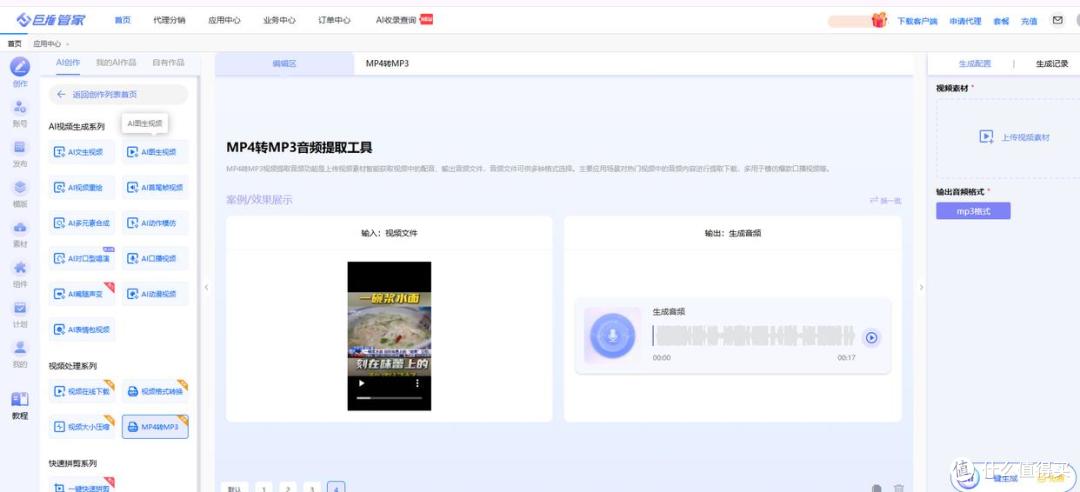Open the 计划 (plan) sidebar icon

pos(21,307)
